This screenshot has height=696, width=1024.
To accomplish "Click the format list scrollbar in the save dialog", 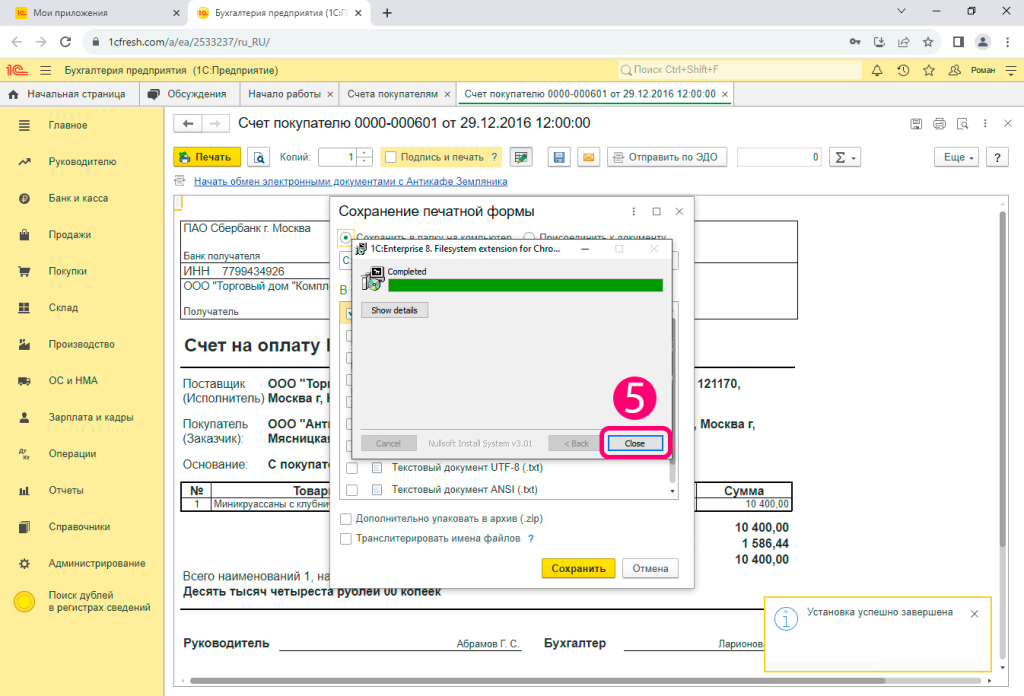I will point(673,398).
